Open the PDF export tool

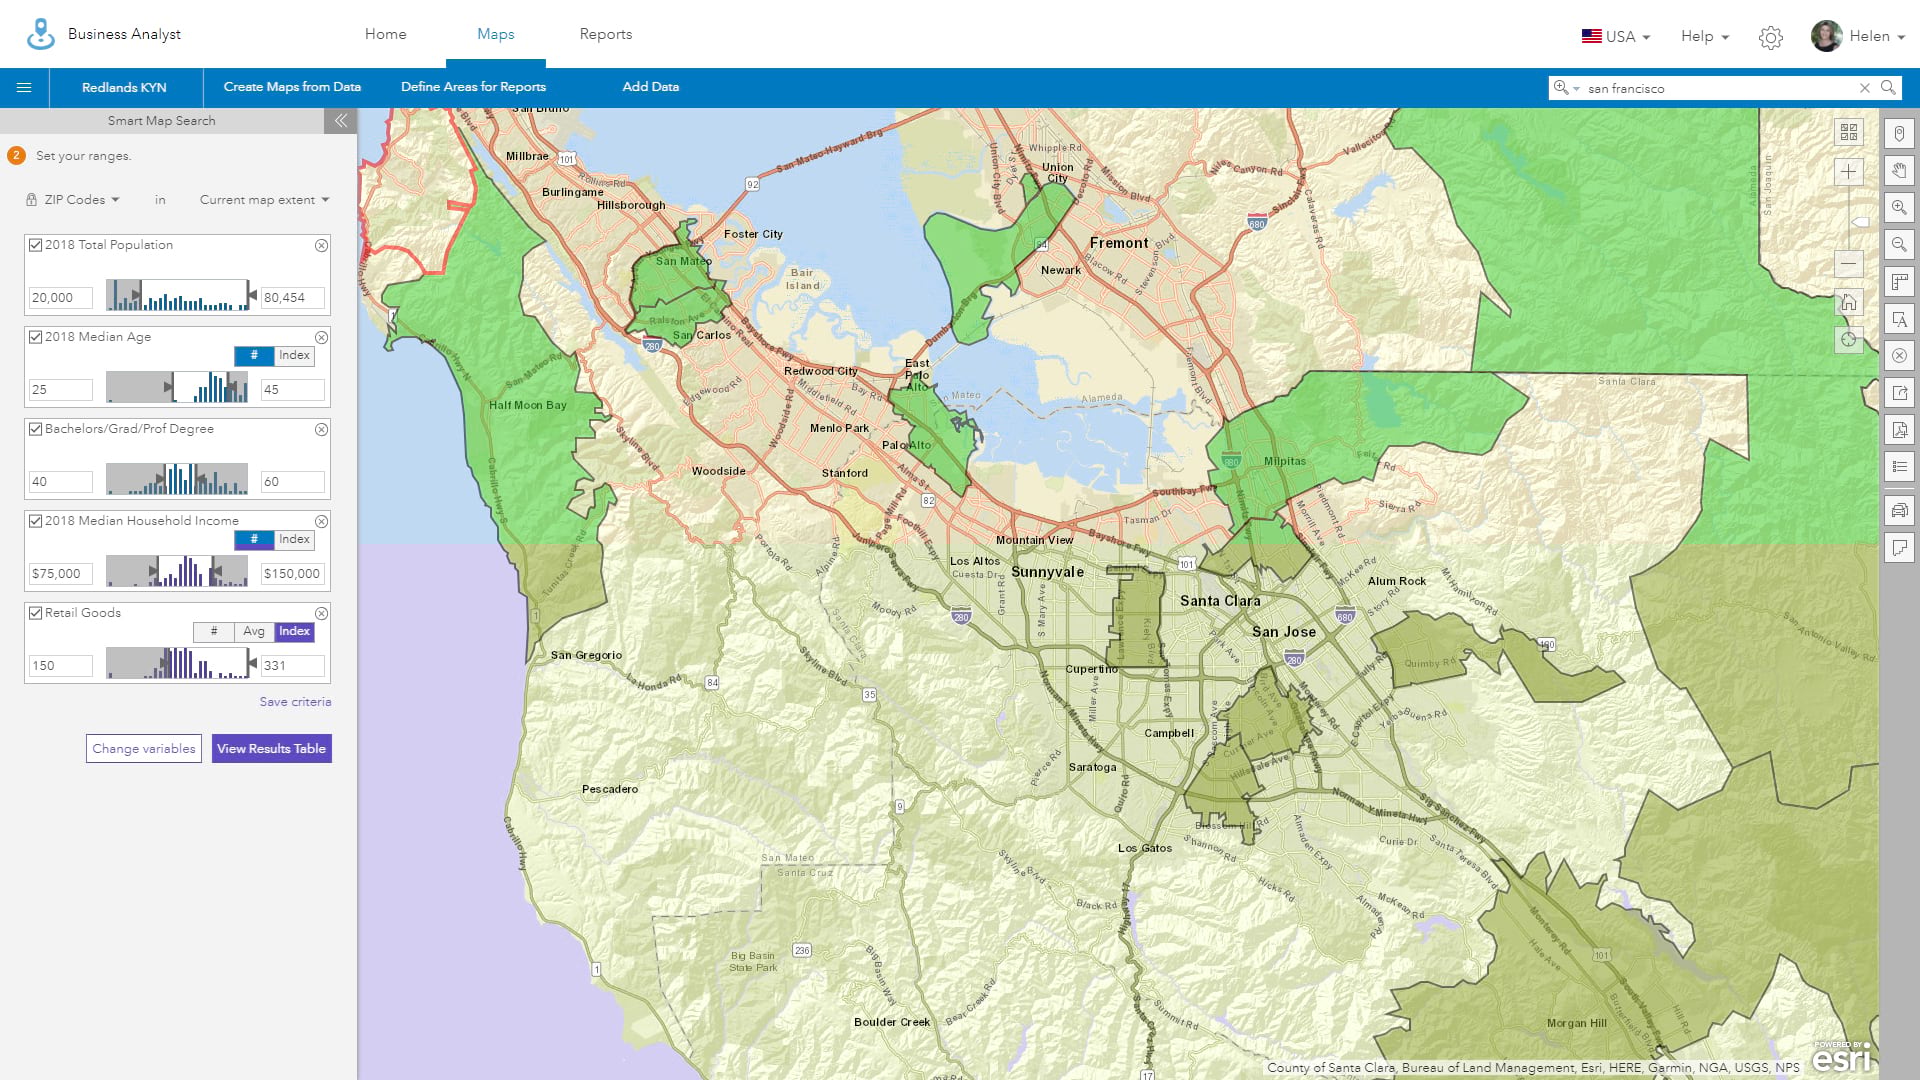point(1899,430)
